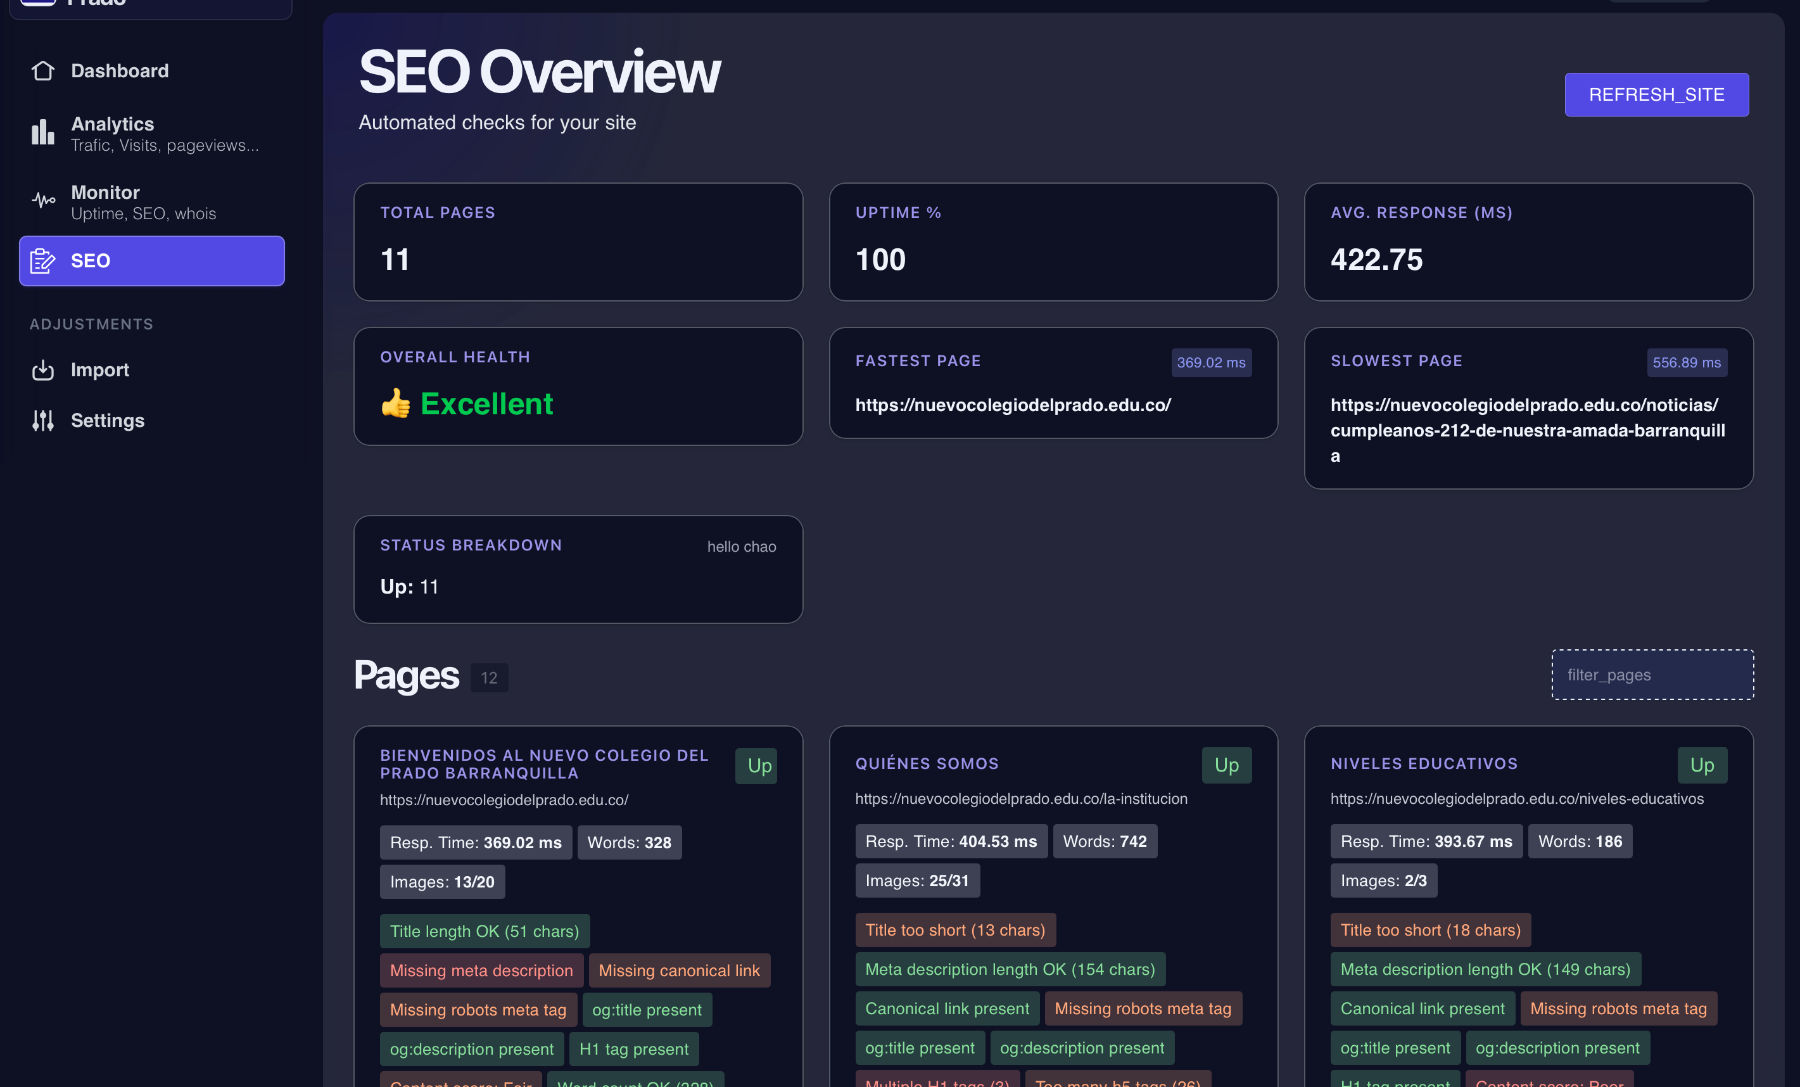Click the Up status on Quiénes Somos card
This screenshot has height=1087, width=1800.
click(1226, 765)
